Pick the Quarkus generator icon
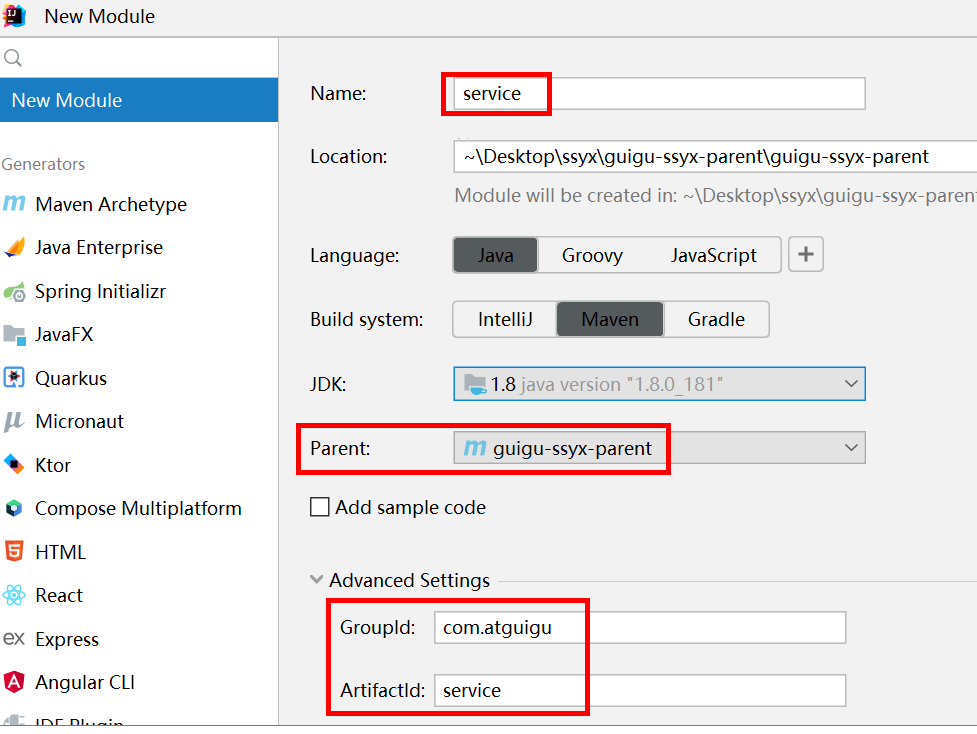 point(14,378)
